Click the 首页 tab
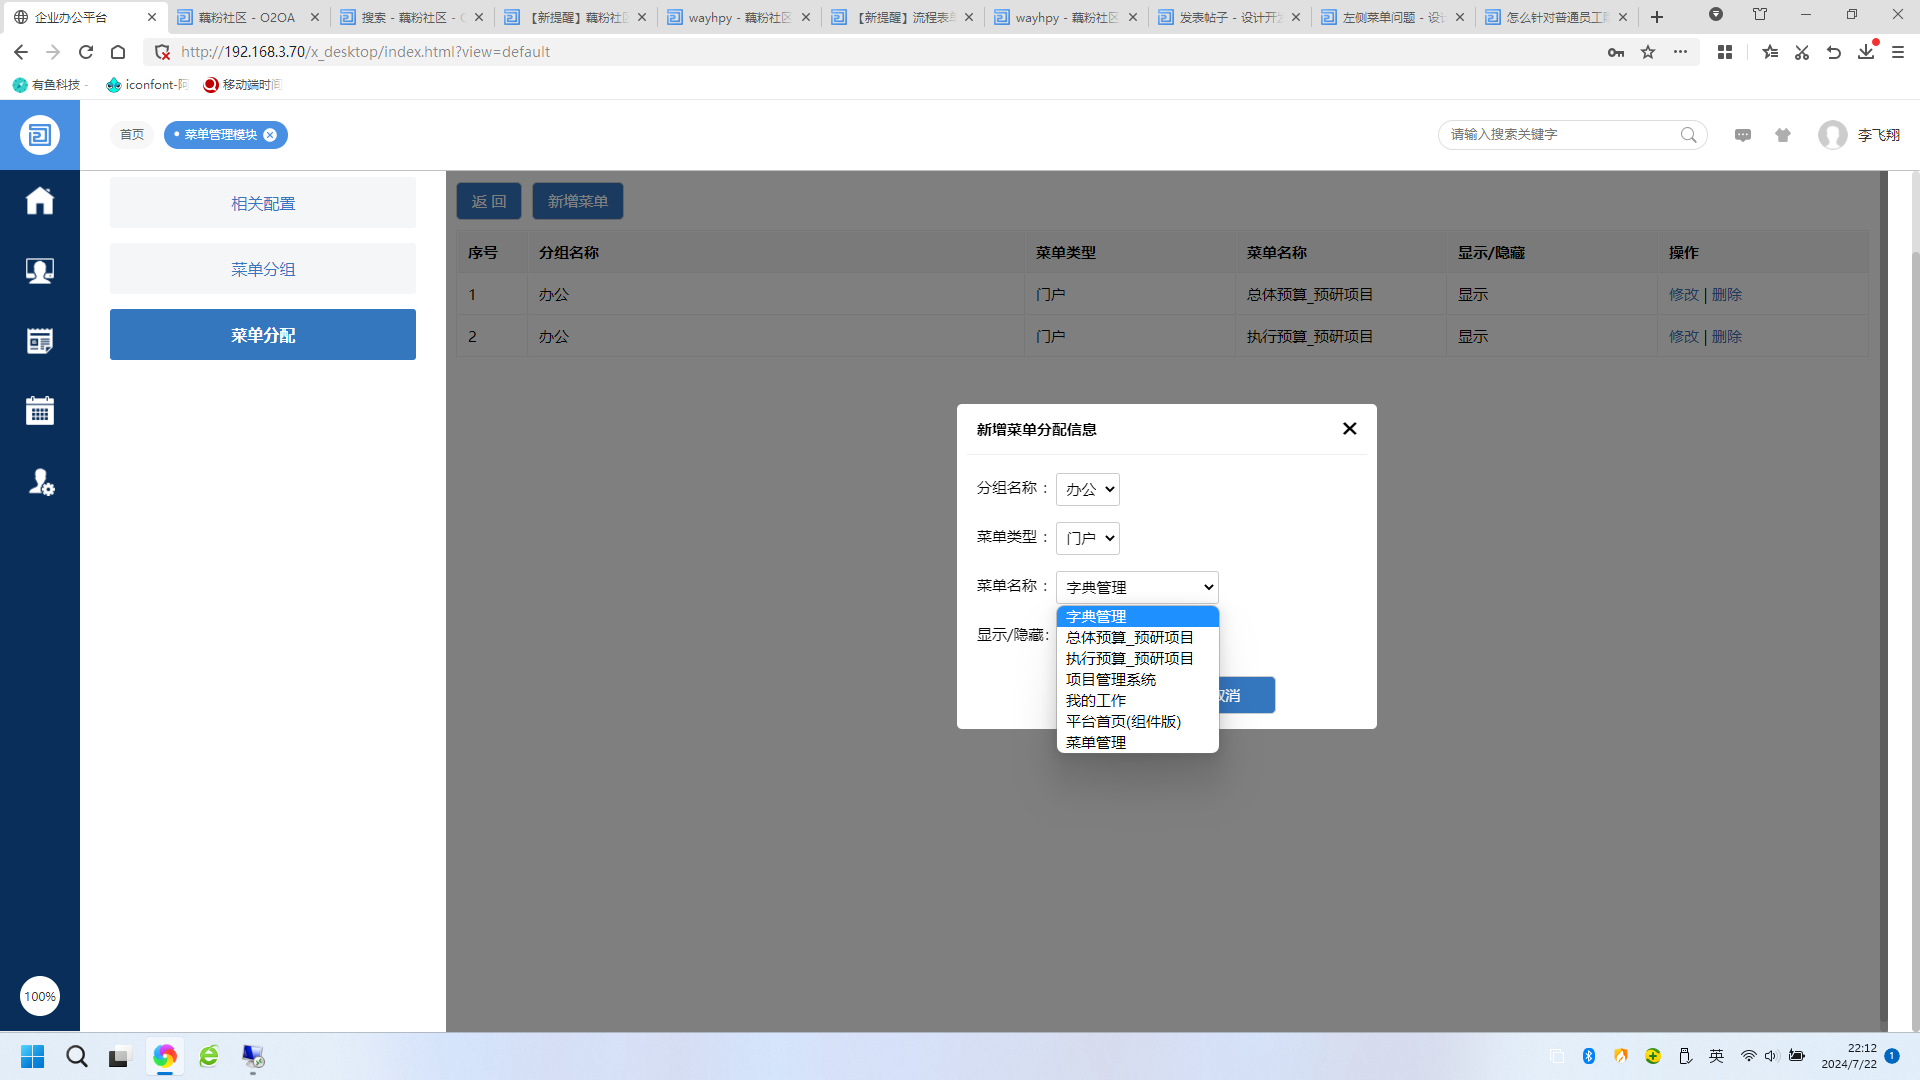1920x1080 pixels. point(132,135)
